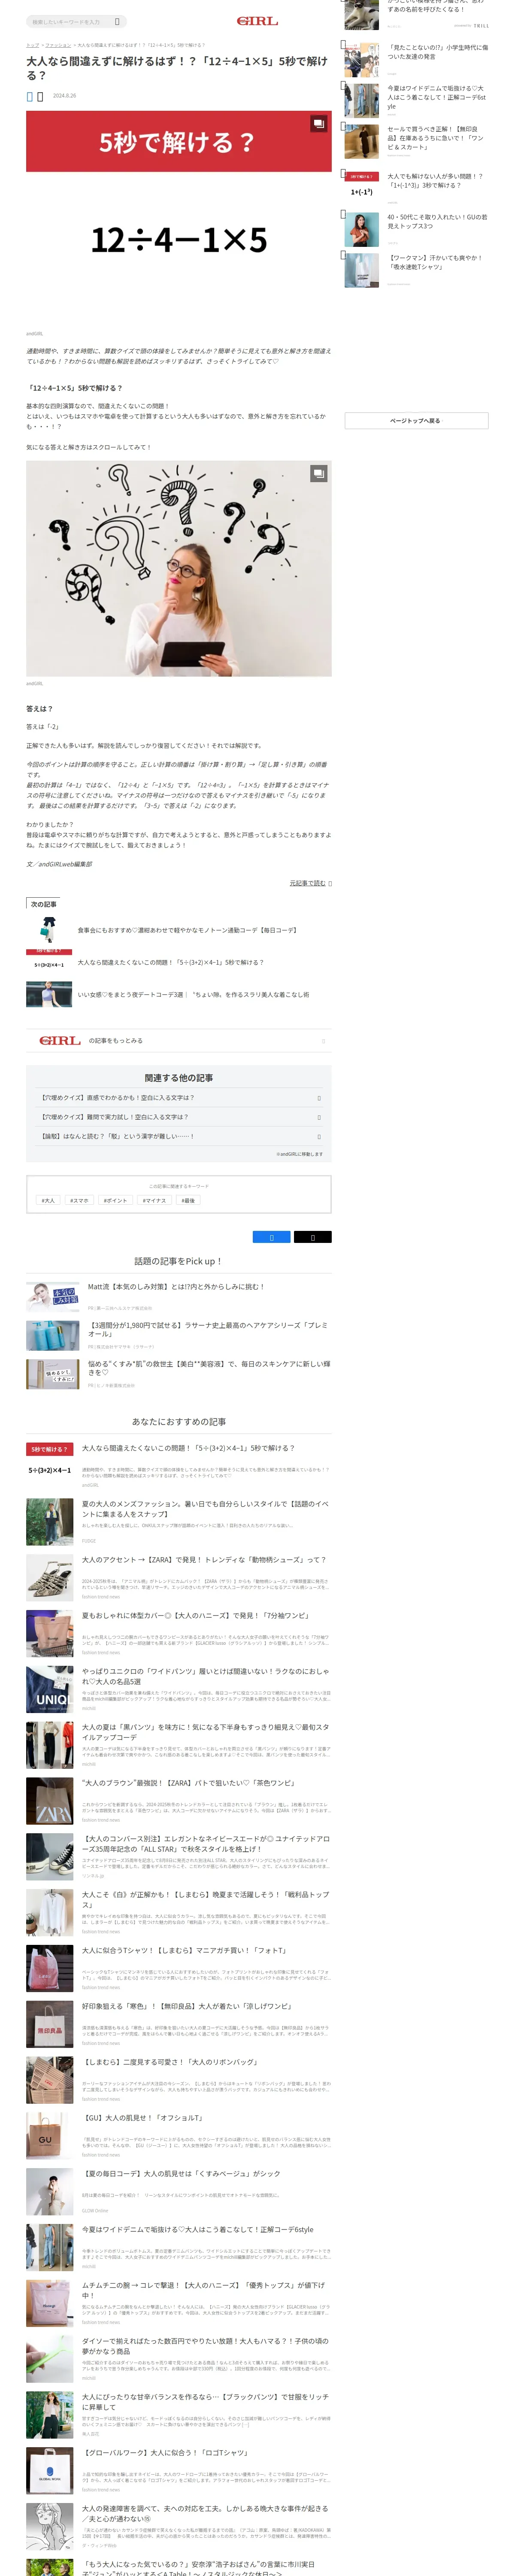The width and height of the screenshot is (515, 2576).
Task: Open コンバース ALL STAR 値上げ article
Action: coord(205,1844)
